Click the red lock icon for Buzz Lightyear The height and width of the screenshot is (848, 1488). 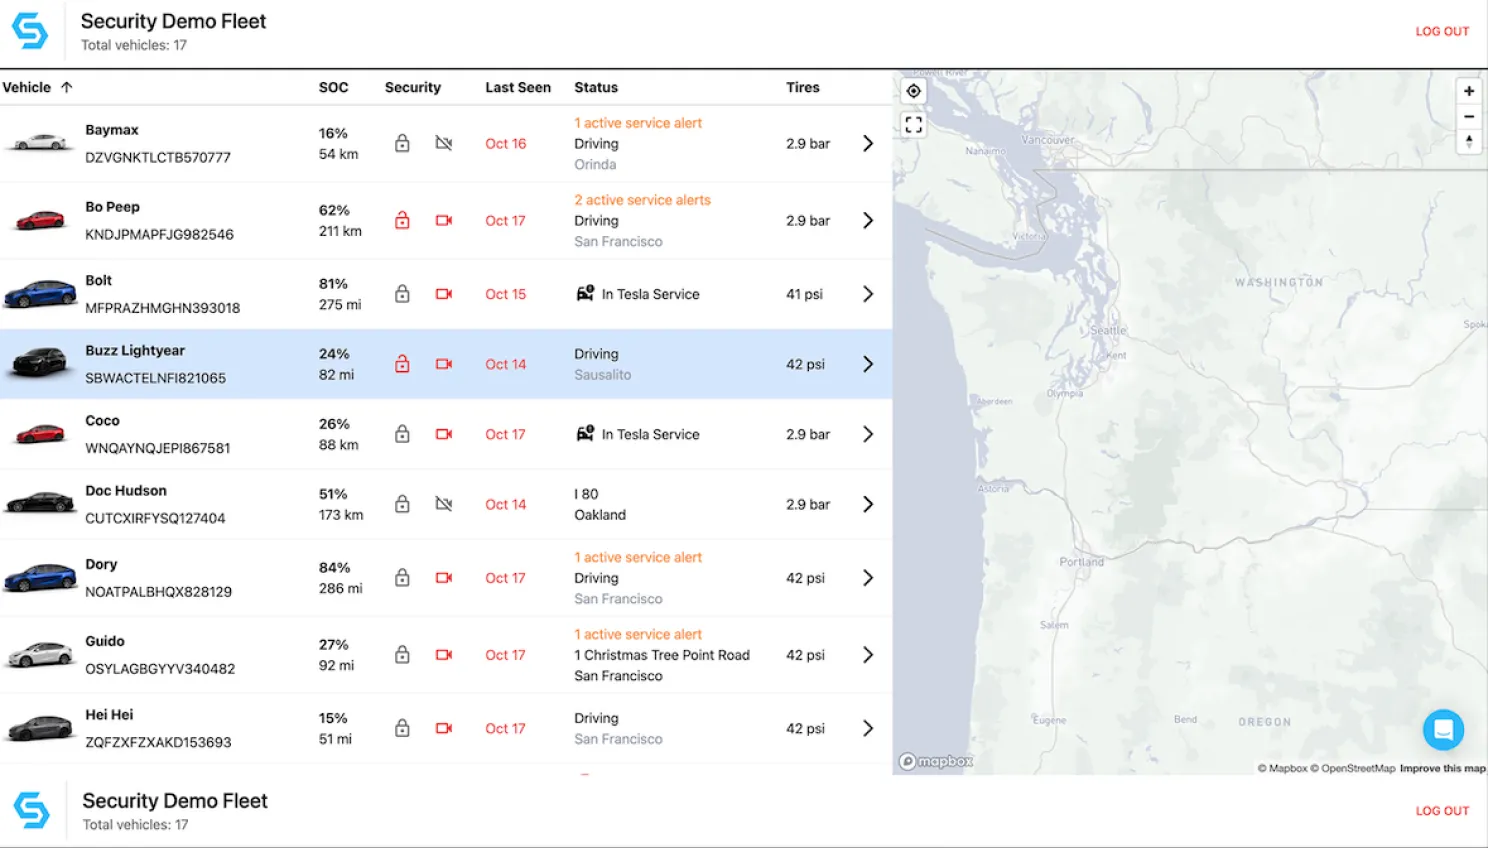402,364
